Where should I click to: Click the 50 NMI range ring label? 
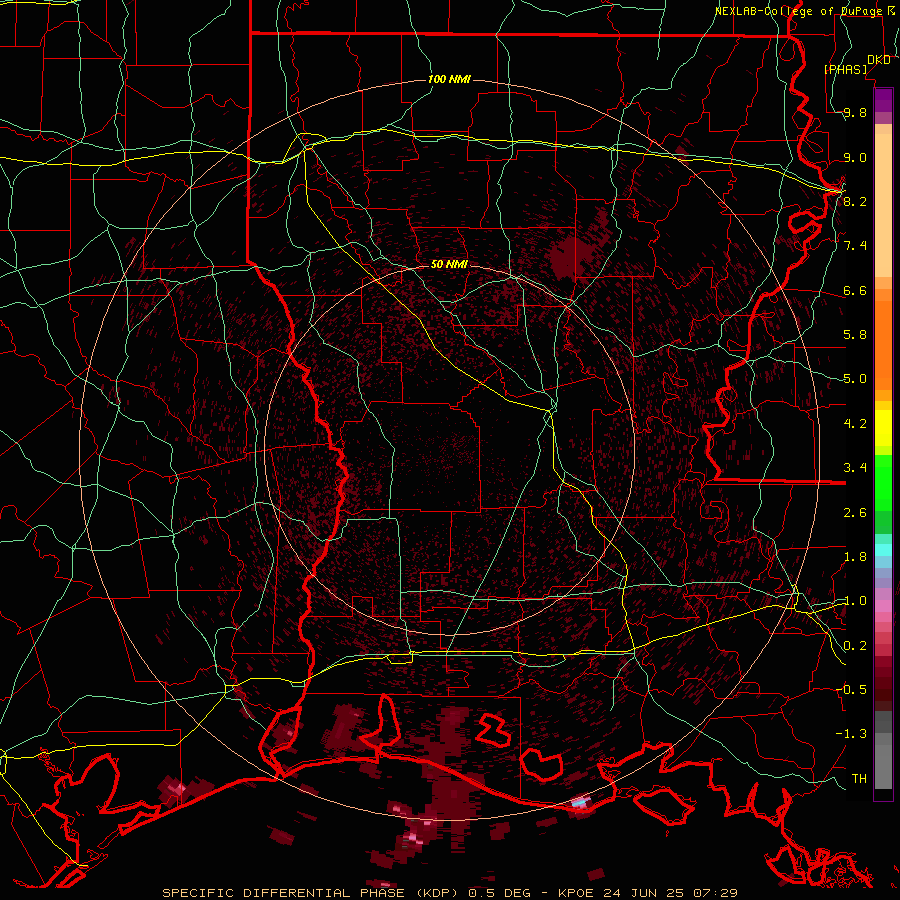point(449,264)
